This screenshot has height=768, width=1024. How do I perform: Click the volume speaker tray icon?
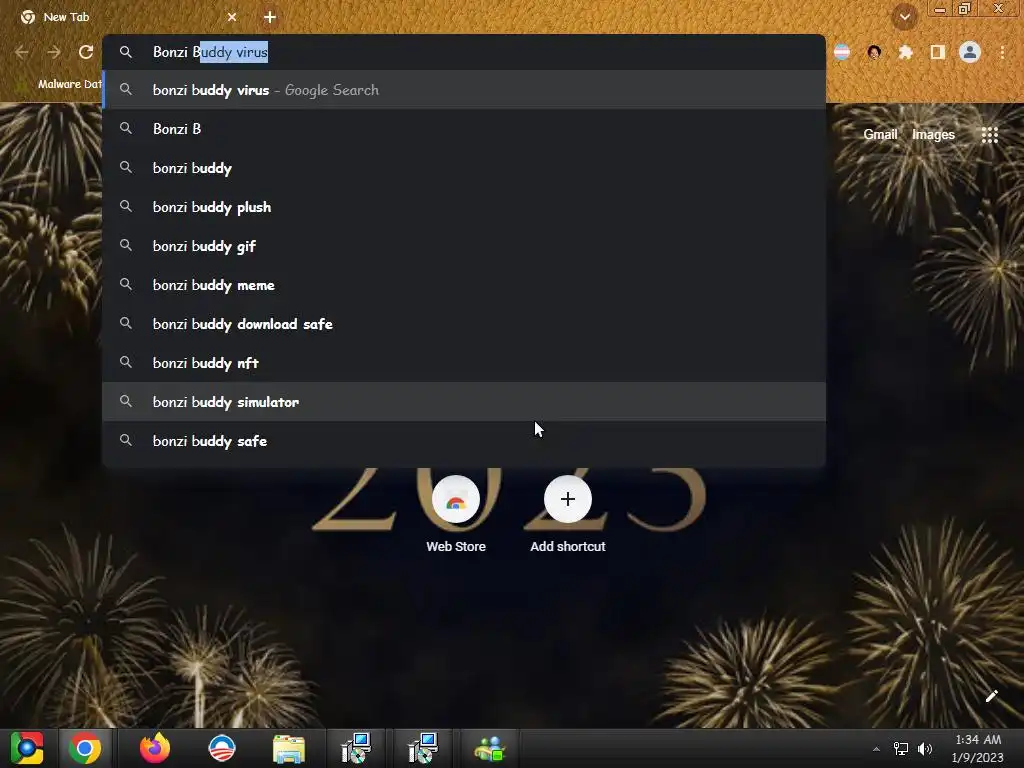click(x=925, y=749)
